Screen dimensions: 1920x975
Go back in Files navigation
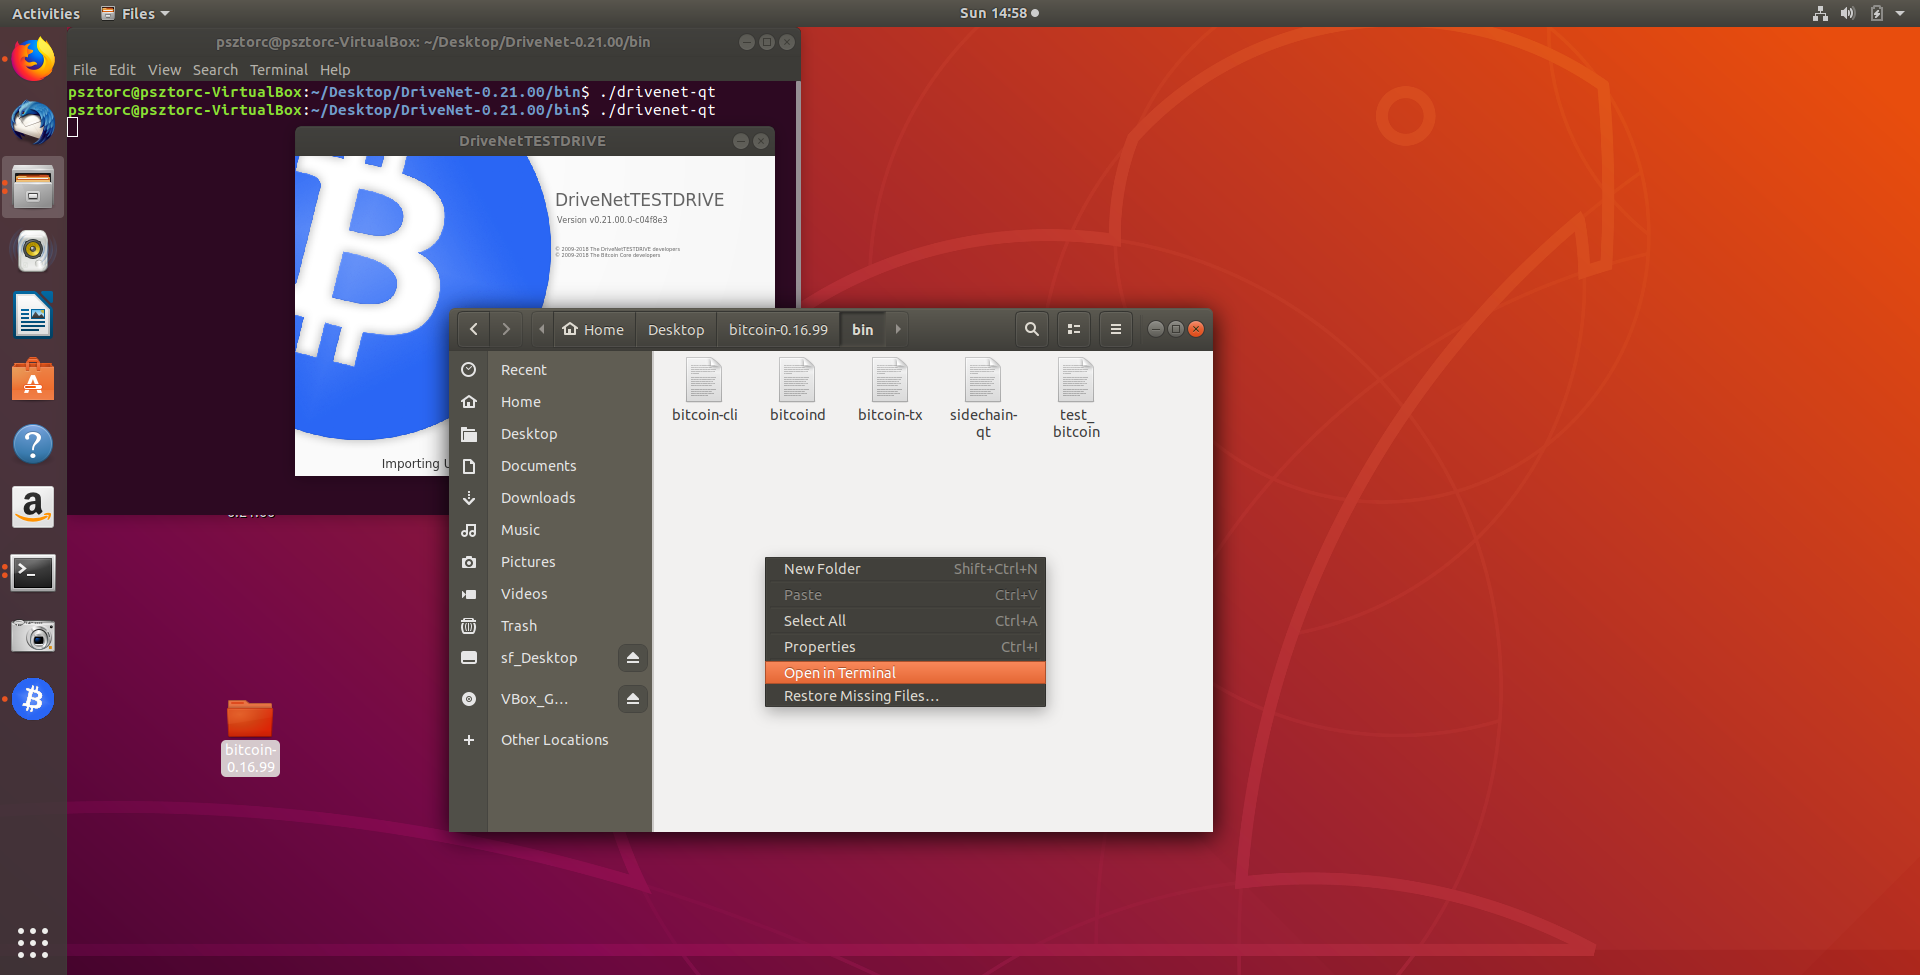click(474, 329)
